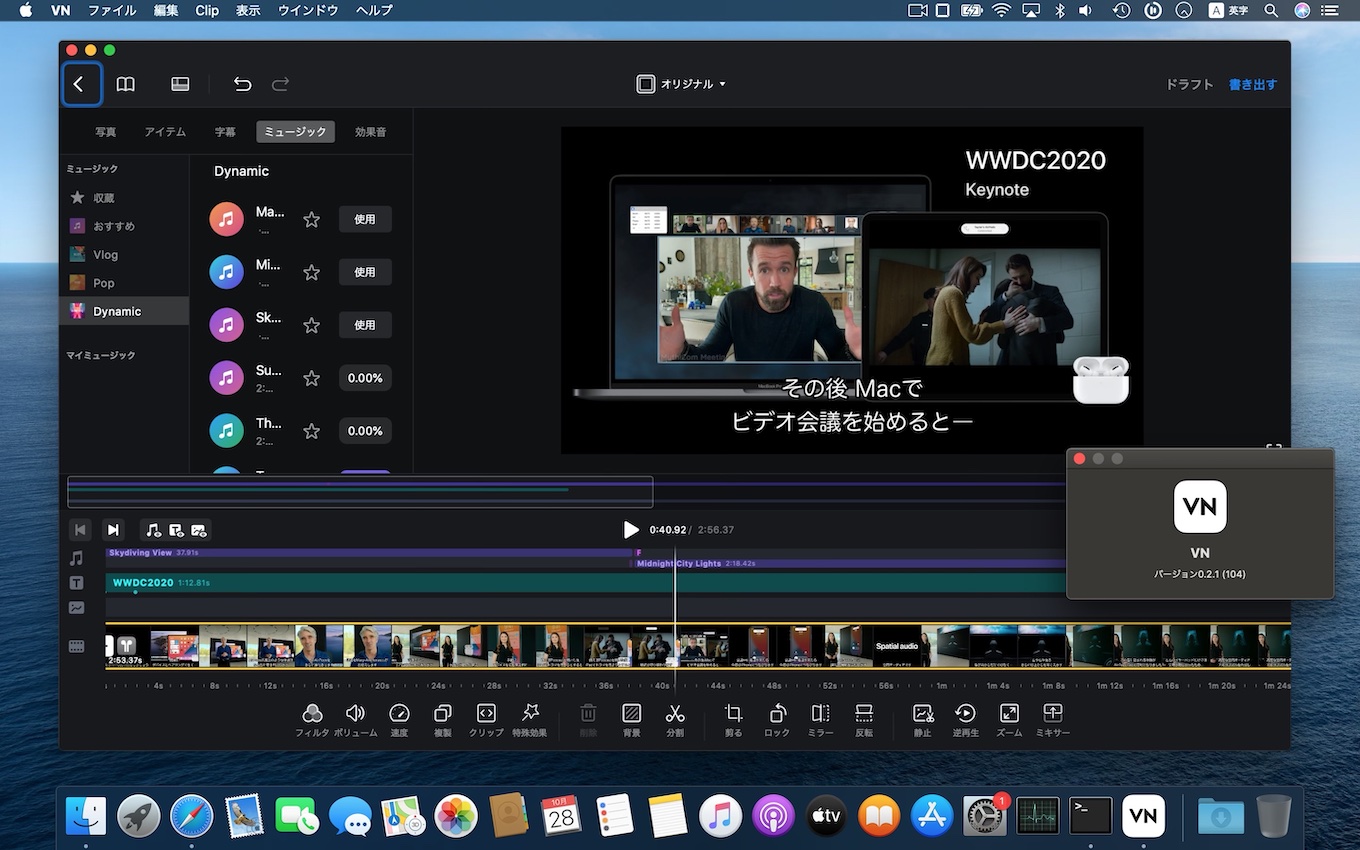This screenshot has height=850, width=1360.
Task: Split the clip with the 分割 tool
Action: click(675, 718)
